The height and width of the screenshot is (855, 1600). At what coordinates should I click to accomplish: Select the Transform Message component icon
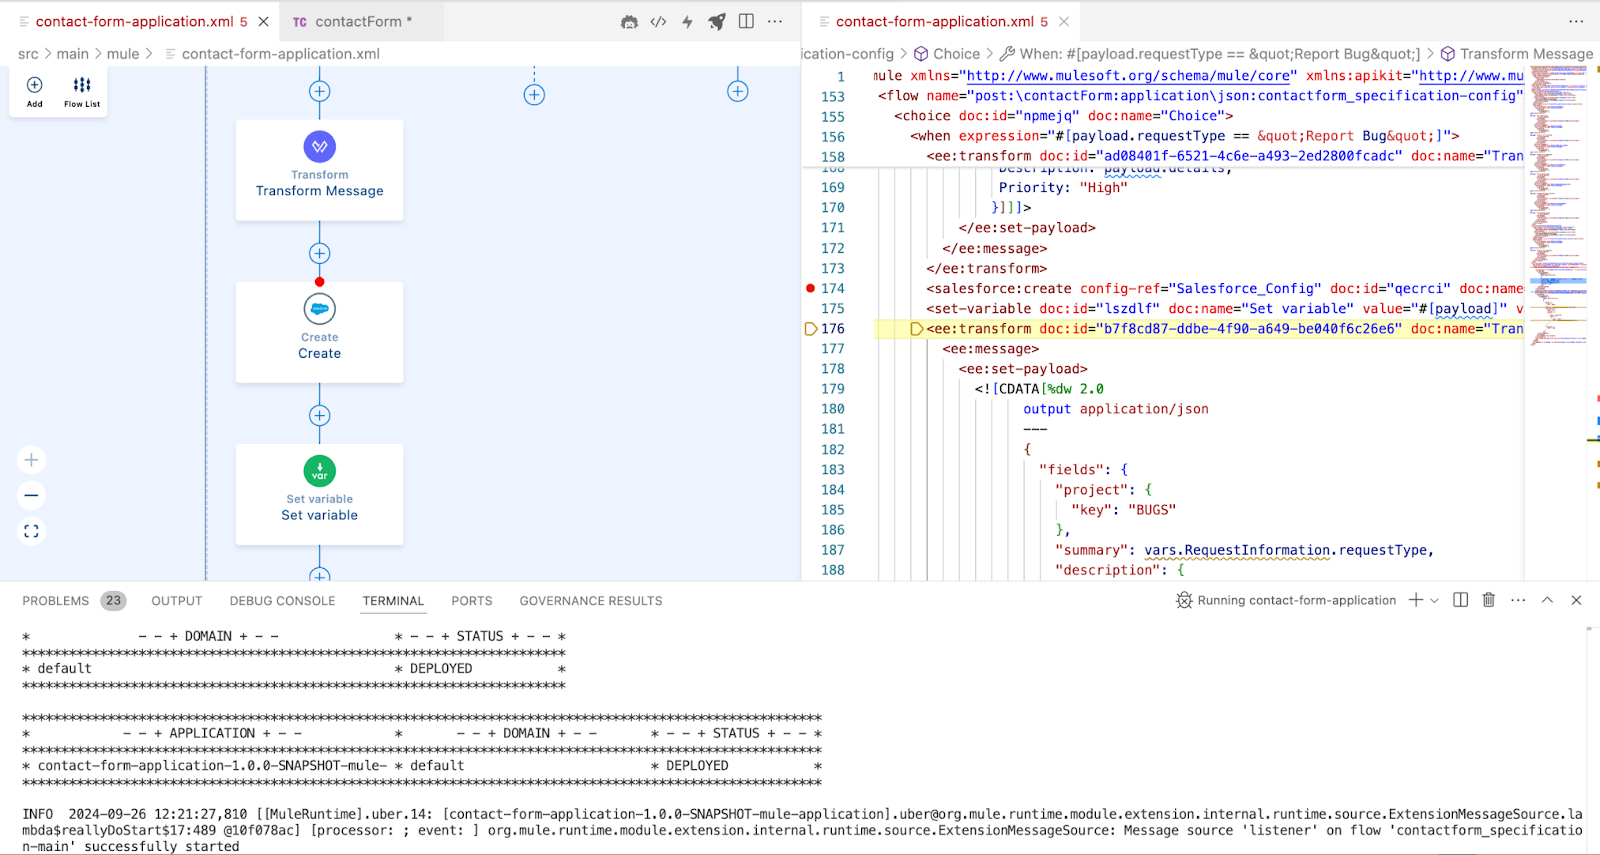coord(320,147)
